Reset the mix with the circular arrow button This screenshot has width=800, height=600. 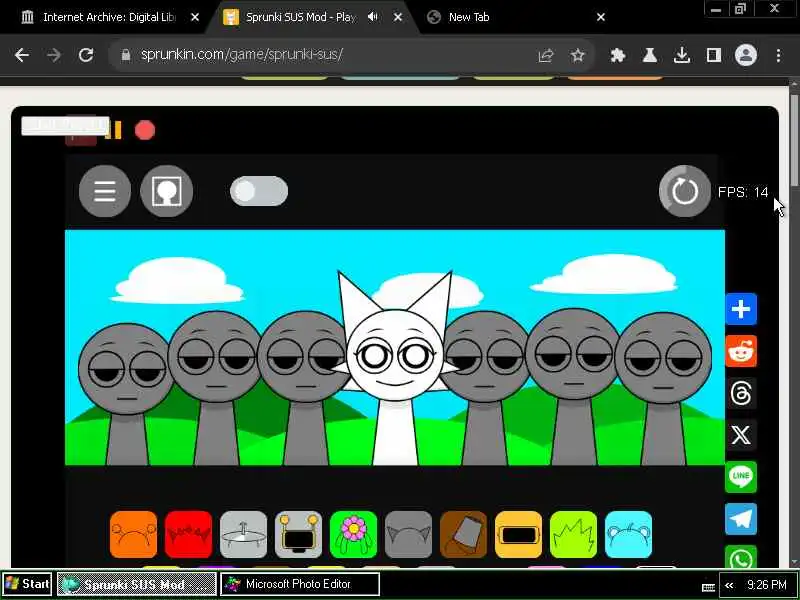point(685,191)
